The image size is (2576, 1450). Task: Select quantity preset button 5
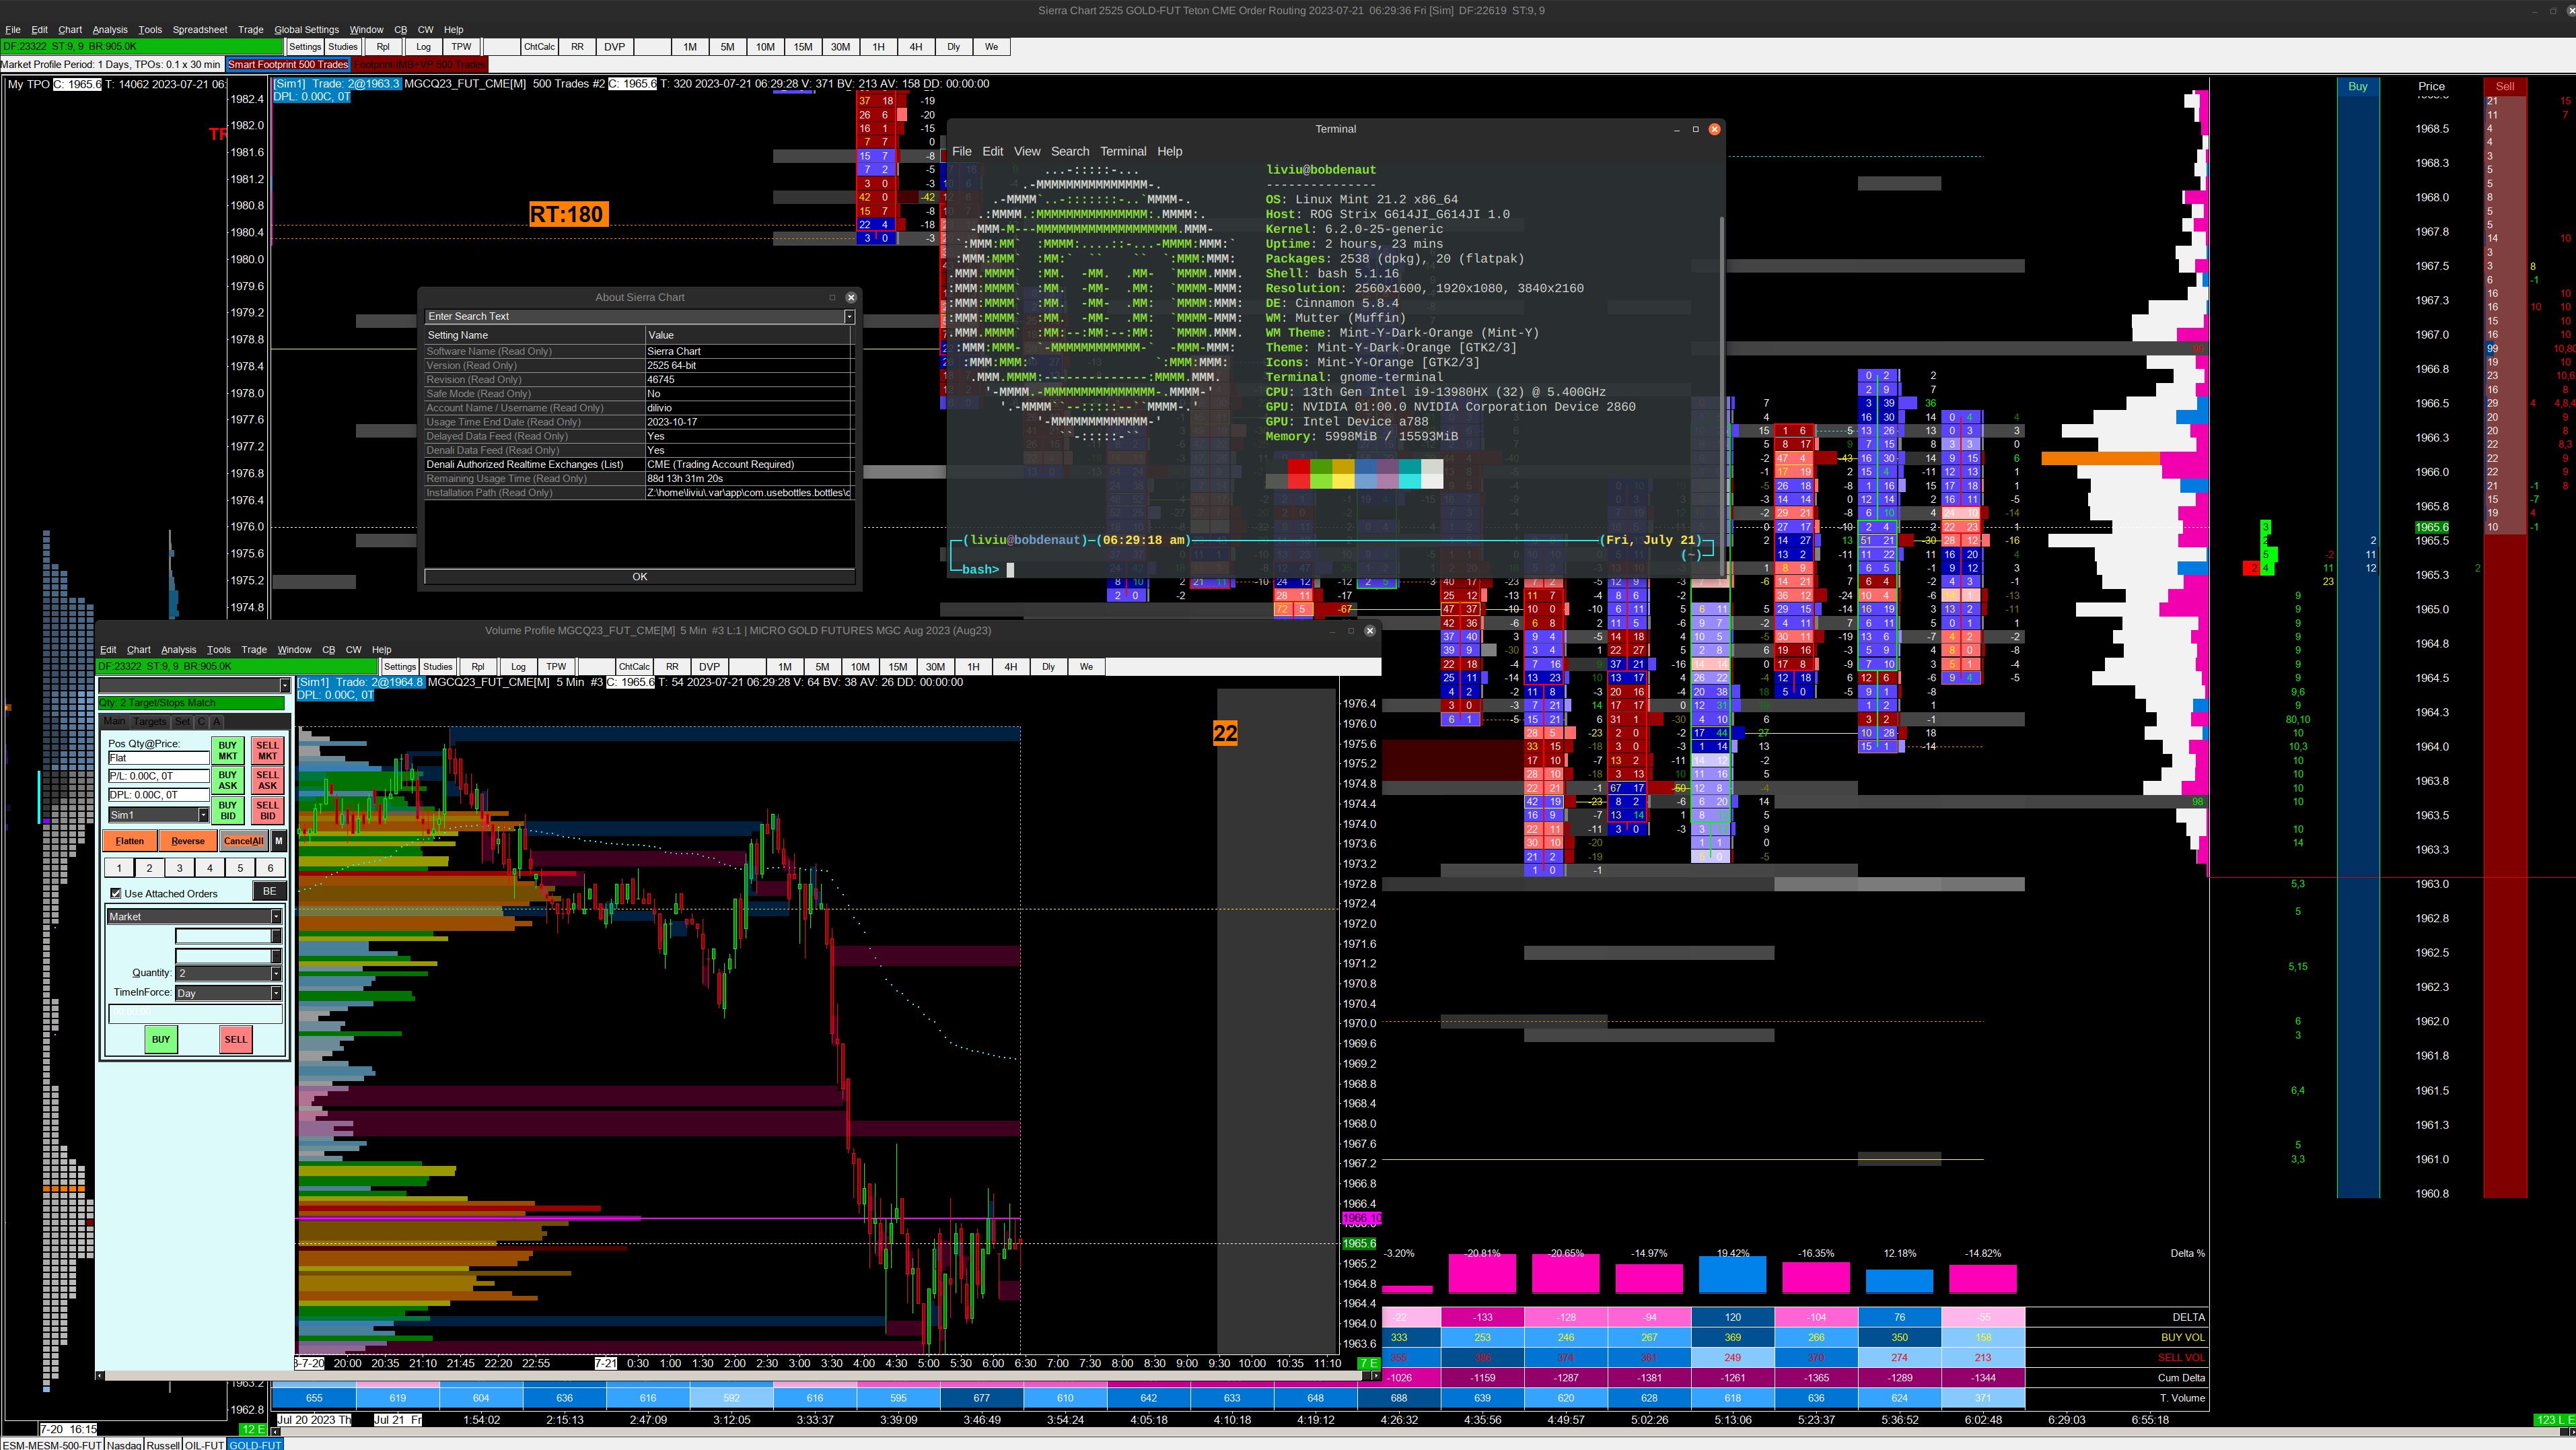coord(240,868)
